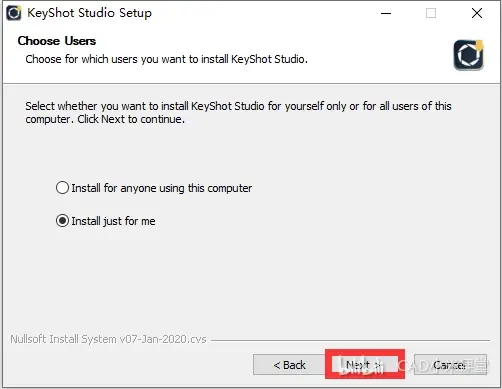Click the large KeyShot logo in the header
The image size is (502, 389).
pos(468,55)
